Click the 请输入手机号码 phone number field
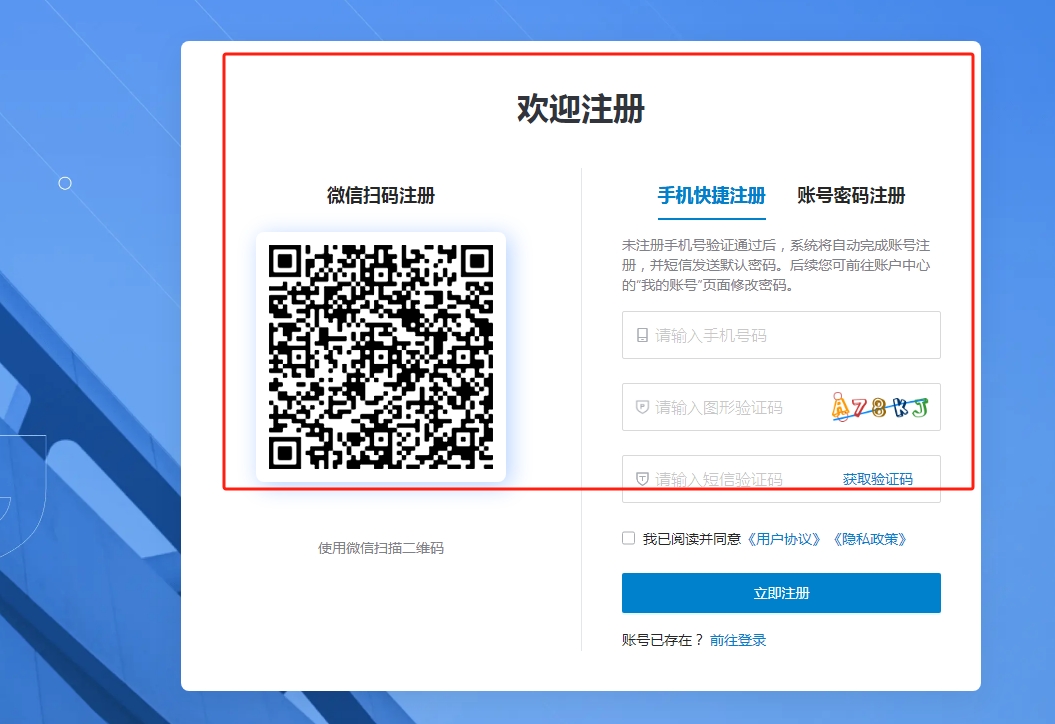1055x724 pixels. pyautogui.click(x=781, y=335)
